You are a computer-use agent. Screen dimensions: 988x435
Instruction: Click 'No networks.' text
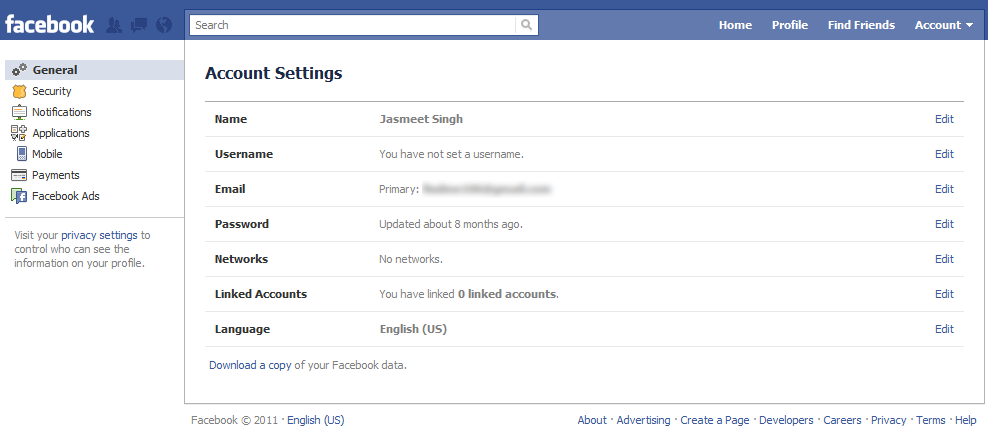coord(411,259)
